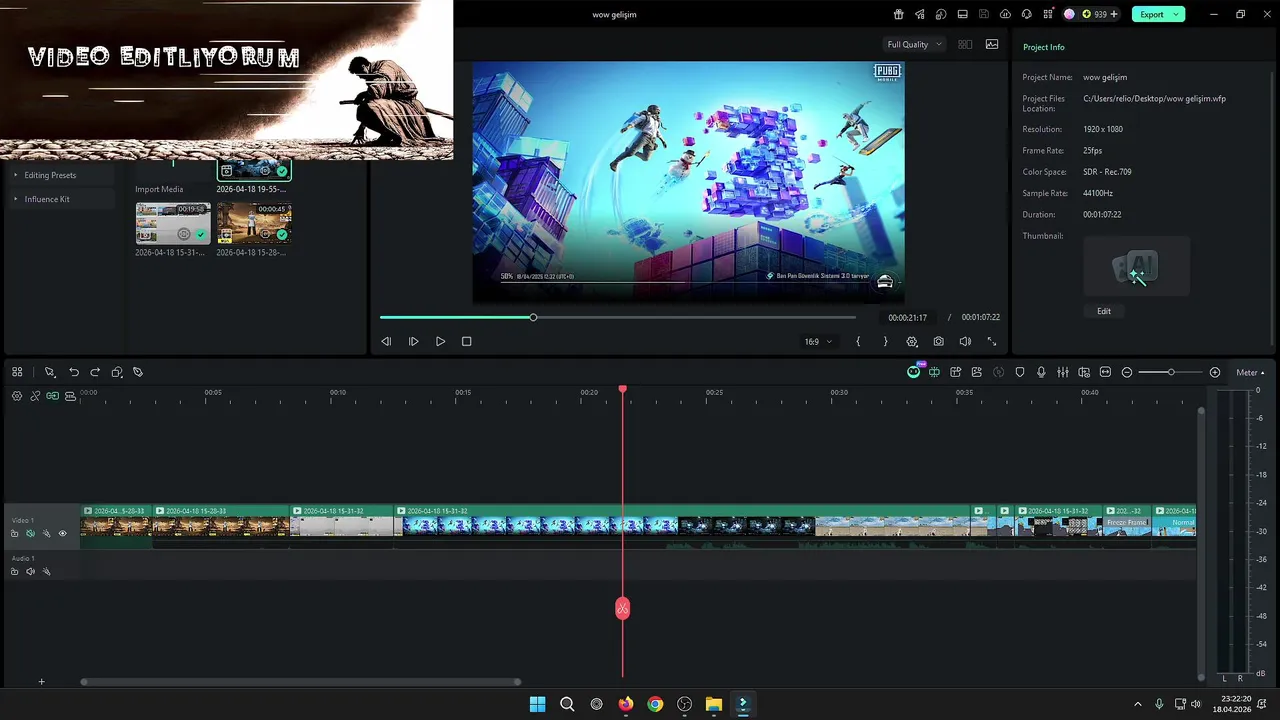Click the compare view icon beside Full Quality

coord(965,44)
